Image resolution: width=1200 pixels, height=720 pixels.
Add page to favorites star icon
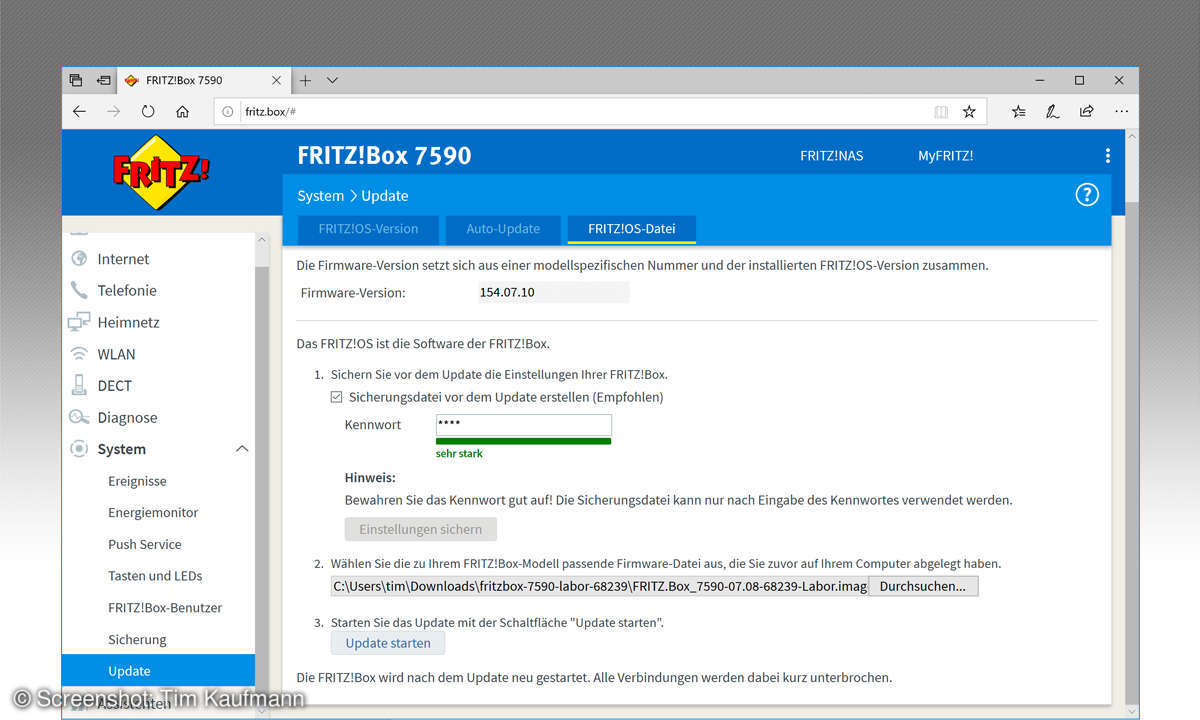point(969,112)
